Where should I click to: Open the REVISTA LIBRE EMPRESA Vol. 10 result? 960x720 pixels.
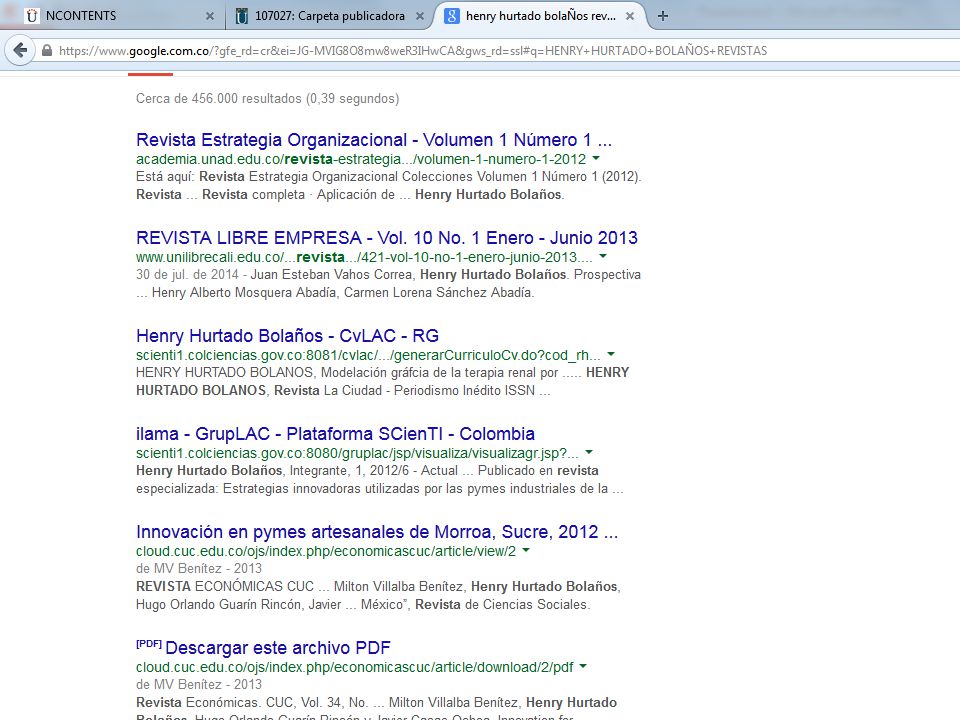(387, 238)
